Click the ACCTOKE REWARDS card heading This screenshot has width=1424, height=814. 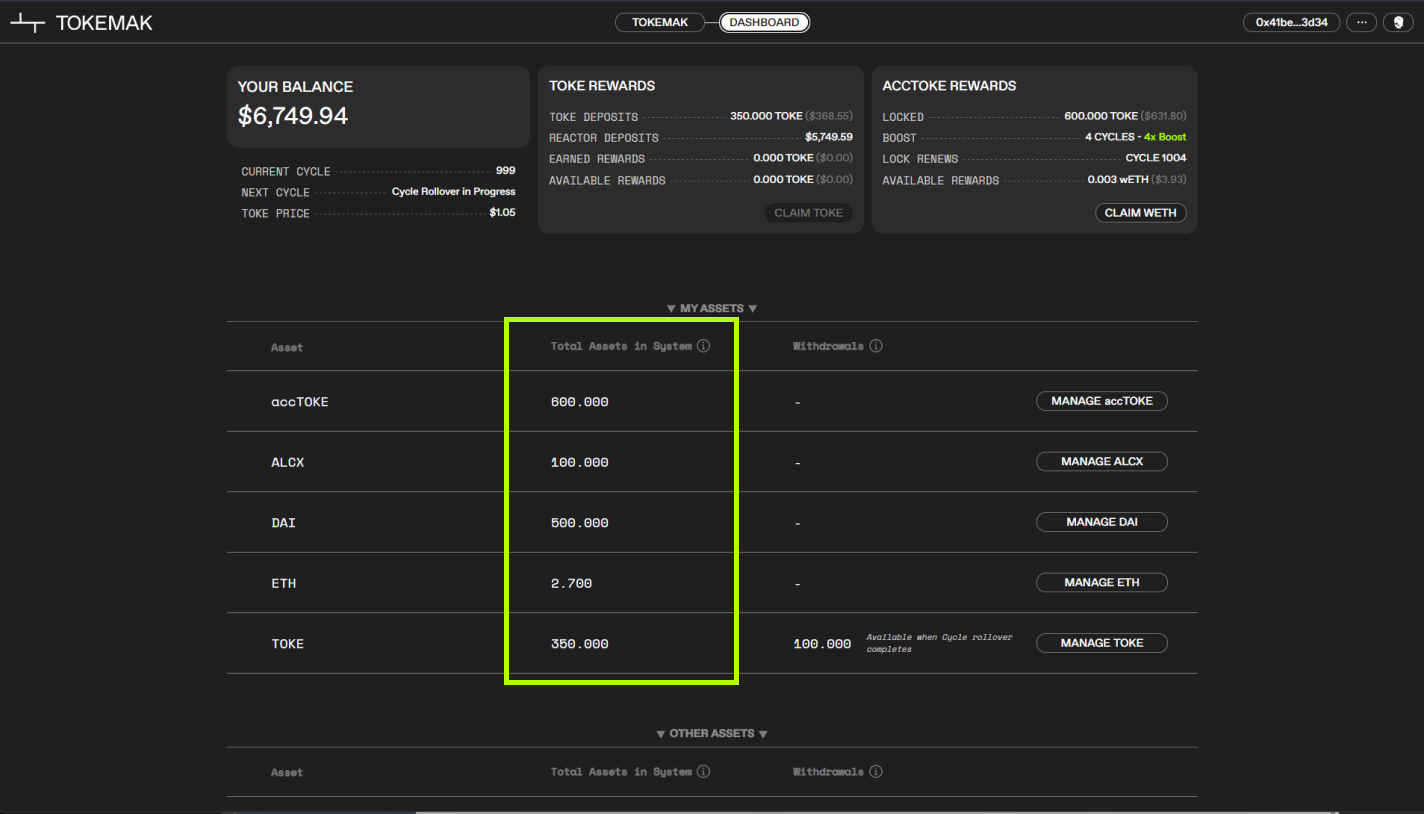(949, 86)
